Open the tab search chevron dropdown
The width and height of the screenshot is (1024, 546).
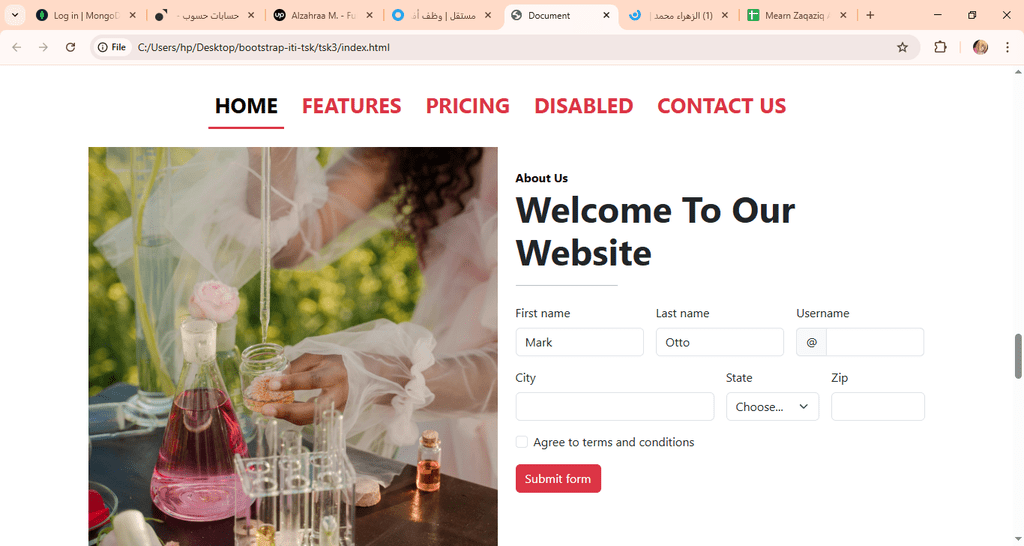14,15
